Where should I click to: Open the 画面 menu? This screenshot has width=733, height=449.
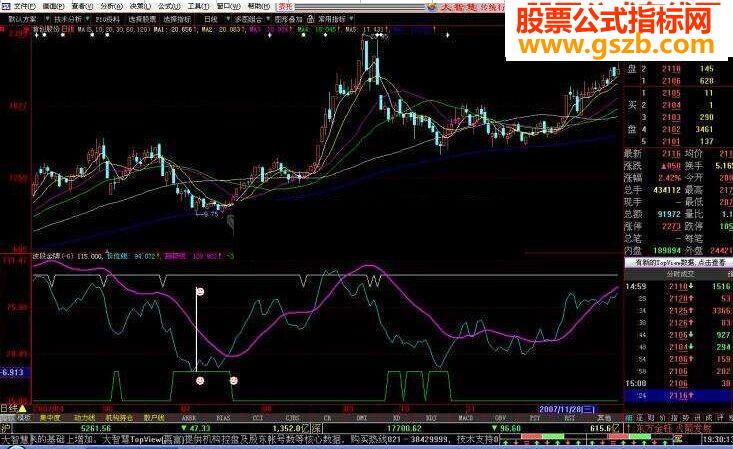coord(53,6)
